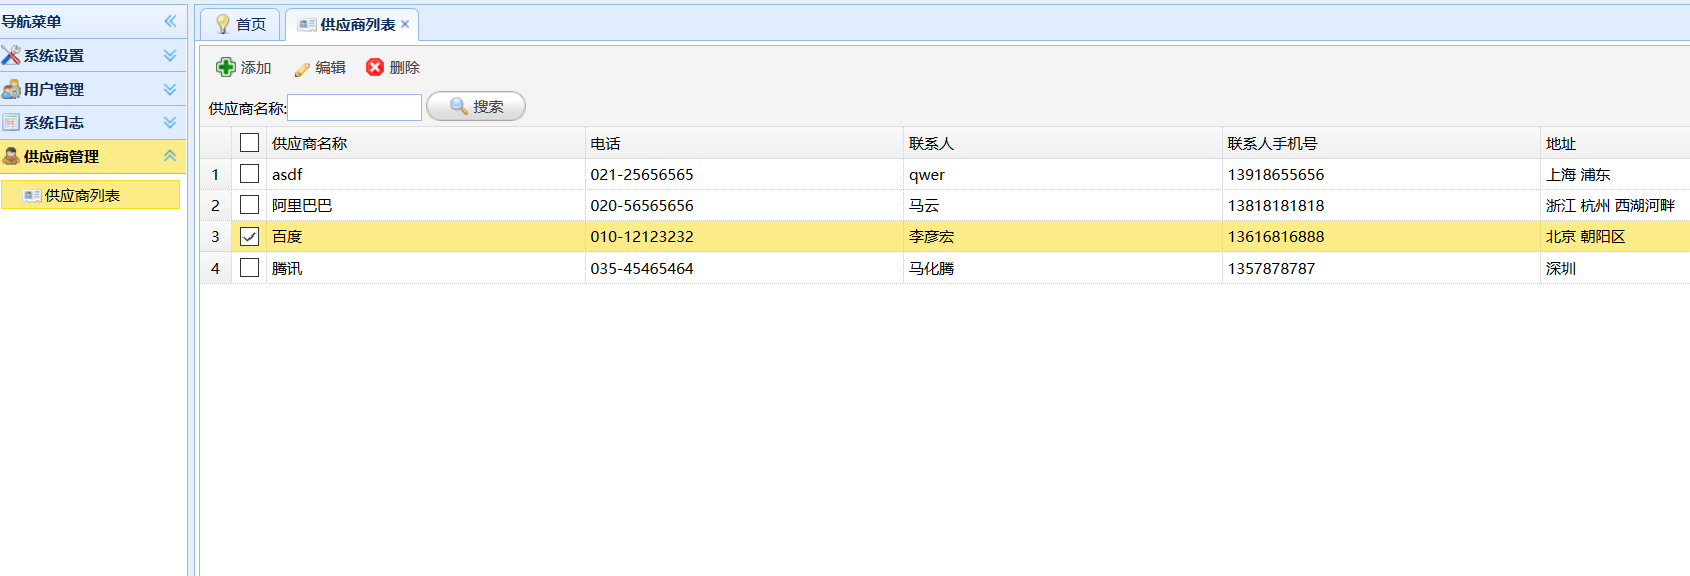Collapse the navigation menu sidebar

click(x=170, y=21)
